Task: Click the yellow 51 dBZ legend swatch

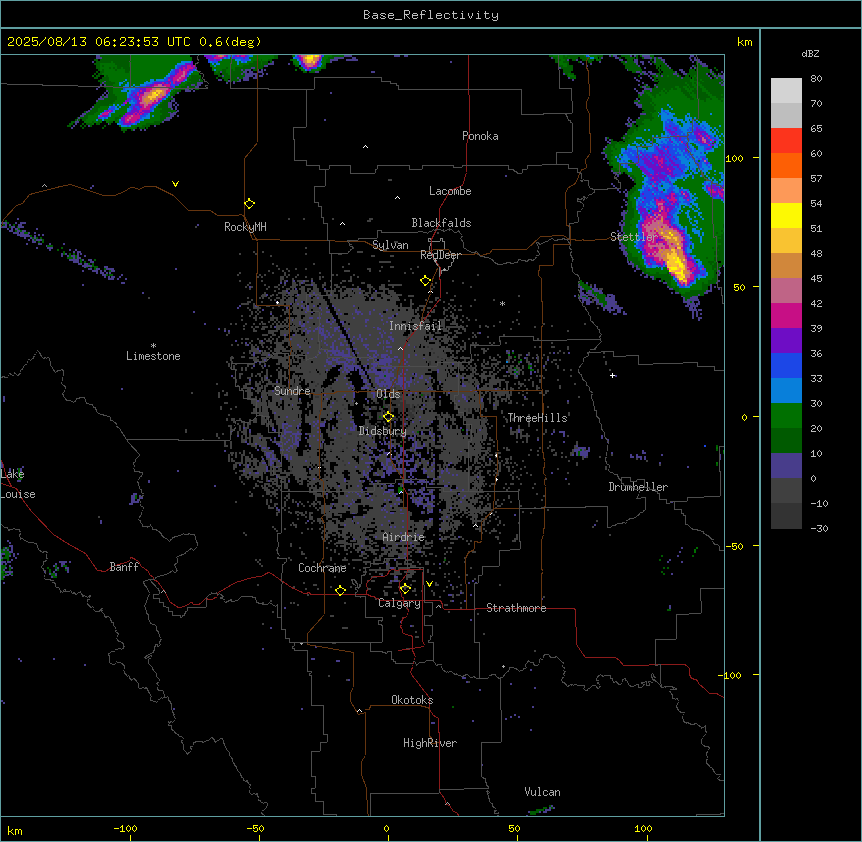Action: (x=786, y=215)
